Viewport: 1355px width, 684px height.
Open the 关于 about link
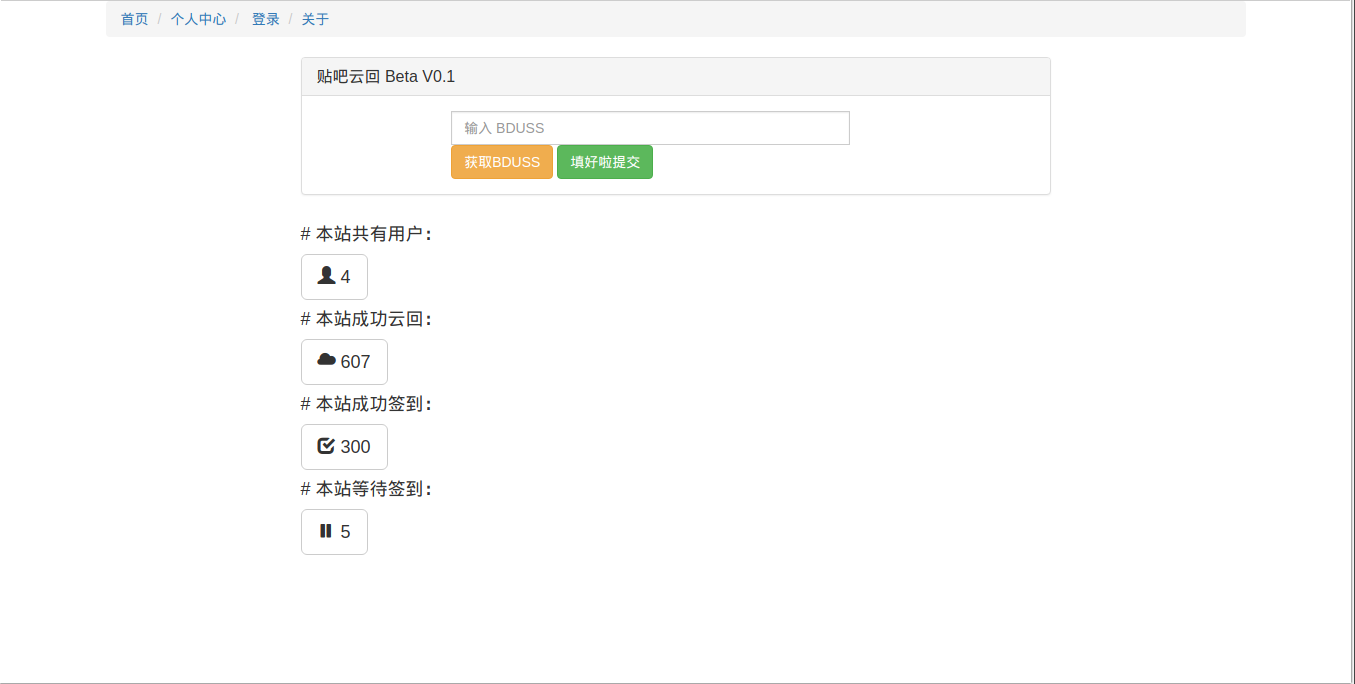[315, 19]
